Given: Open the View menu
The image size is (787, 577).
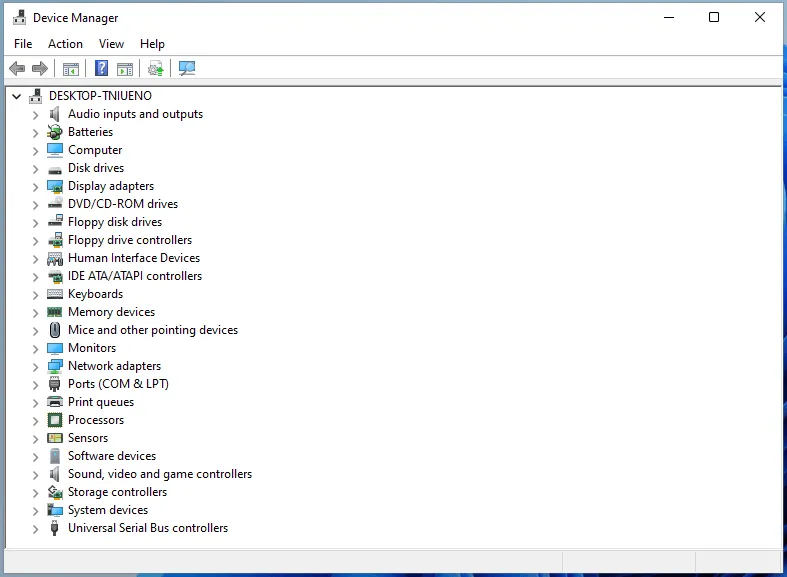Looking at the screenshot, I should [x=111, y=44].
